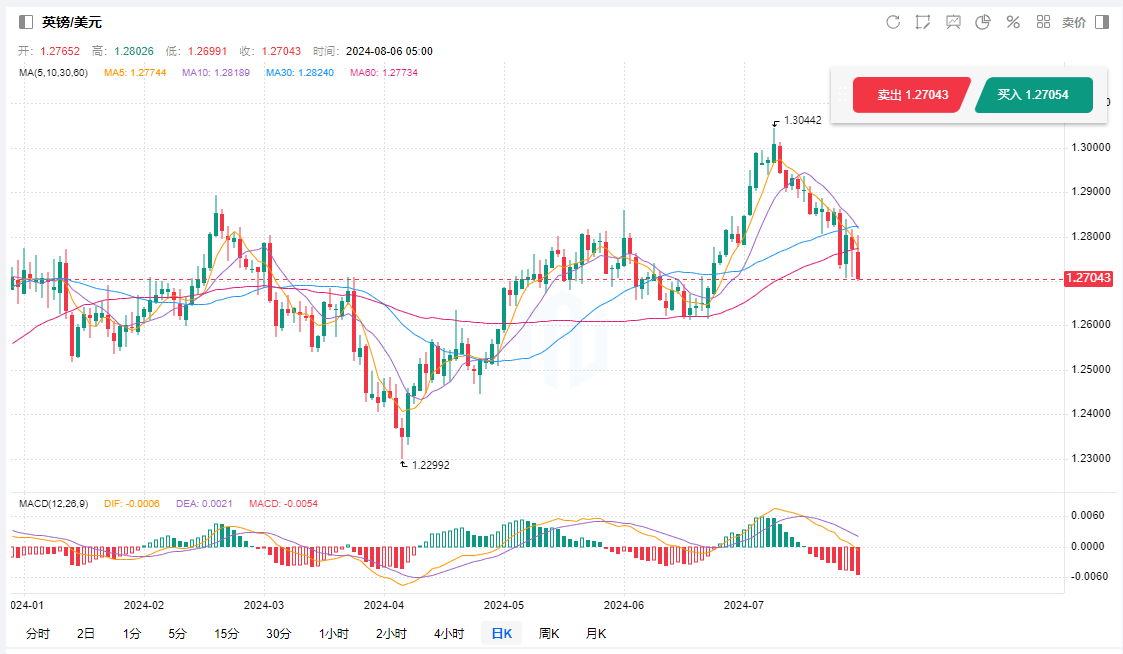Open the four-square grid layout icon
The height and width of the screenshot is (654, 1123).
(1043, 22)
